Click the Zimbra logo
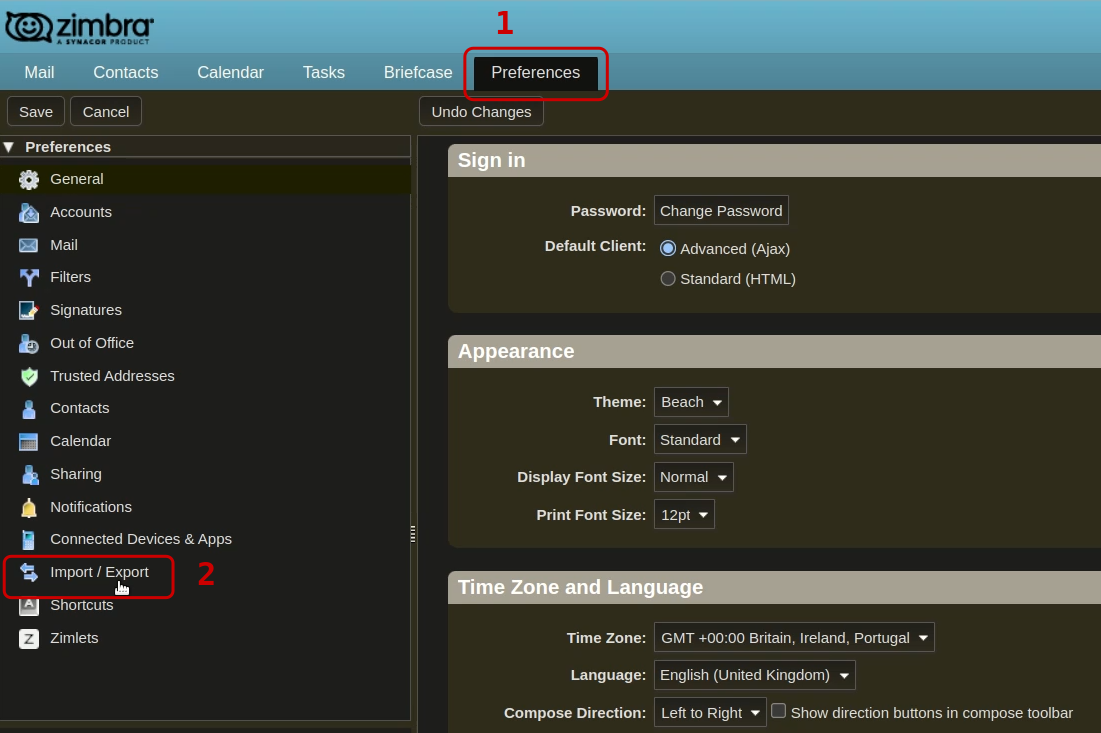Viewport: 1101px width, 733px height. pos(80,27)
